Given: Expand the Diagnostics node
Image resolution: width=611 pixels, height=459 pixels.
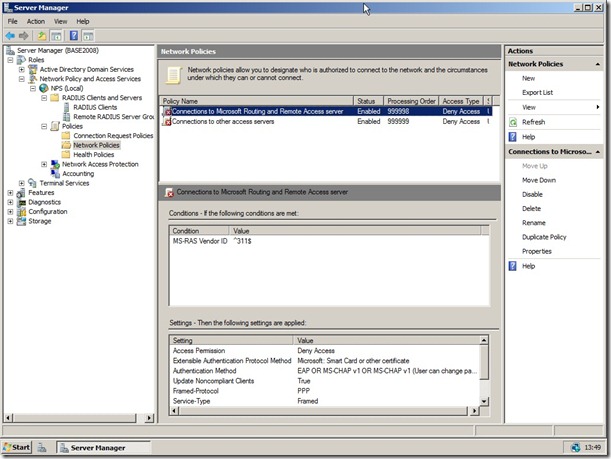Looking at the screenshot, I should click(x=10, y=202).
